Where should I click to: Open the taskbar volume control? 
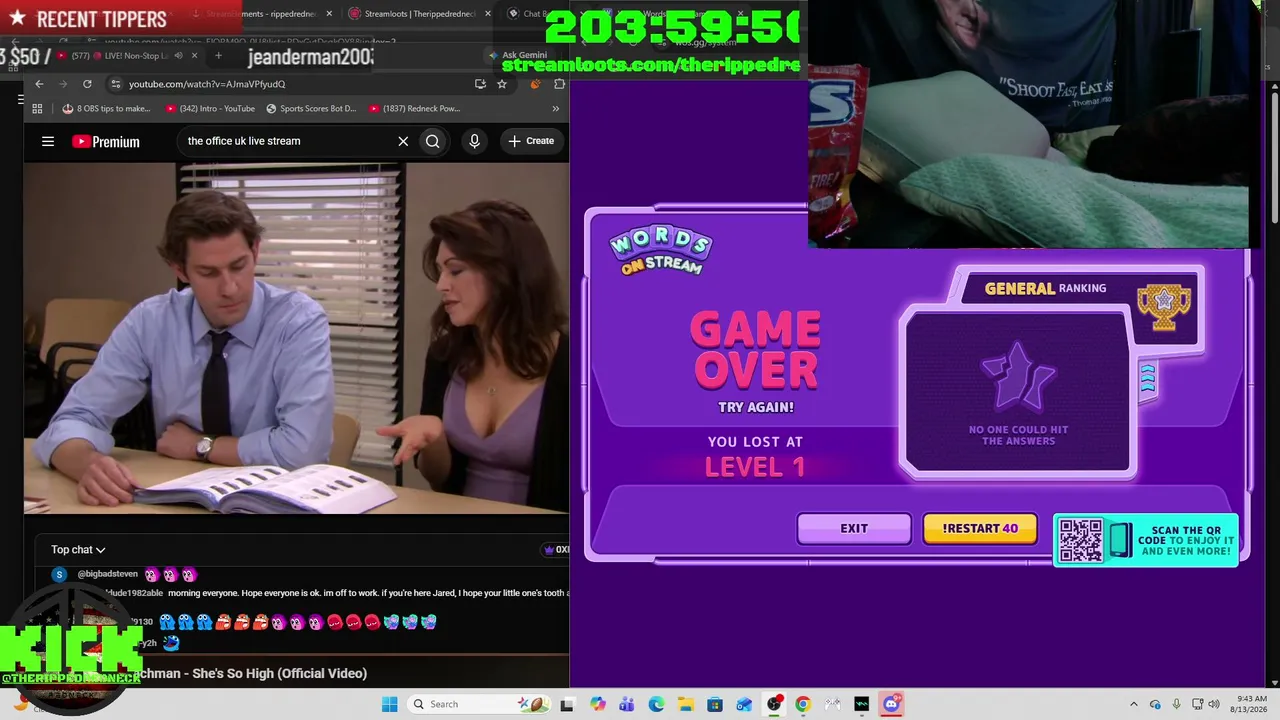pyautogui.click(x=1215, y=704)
